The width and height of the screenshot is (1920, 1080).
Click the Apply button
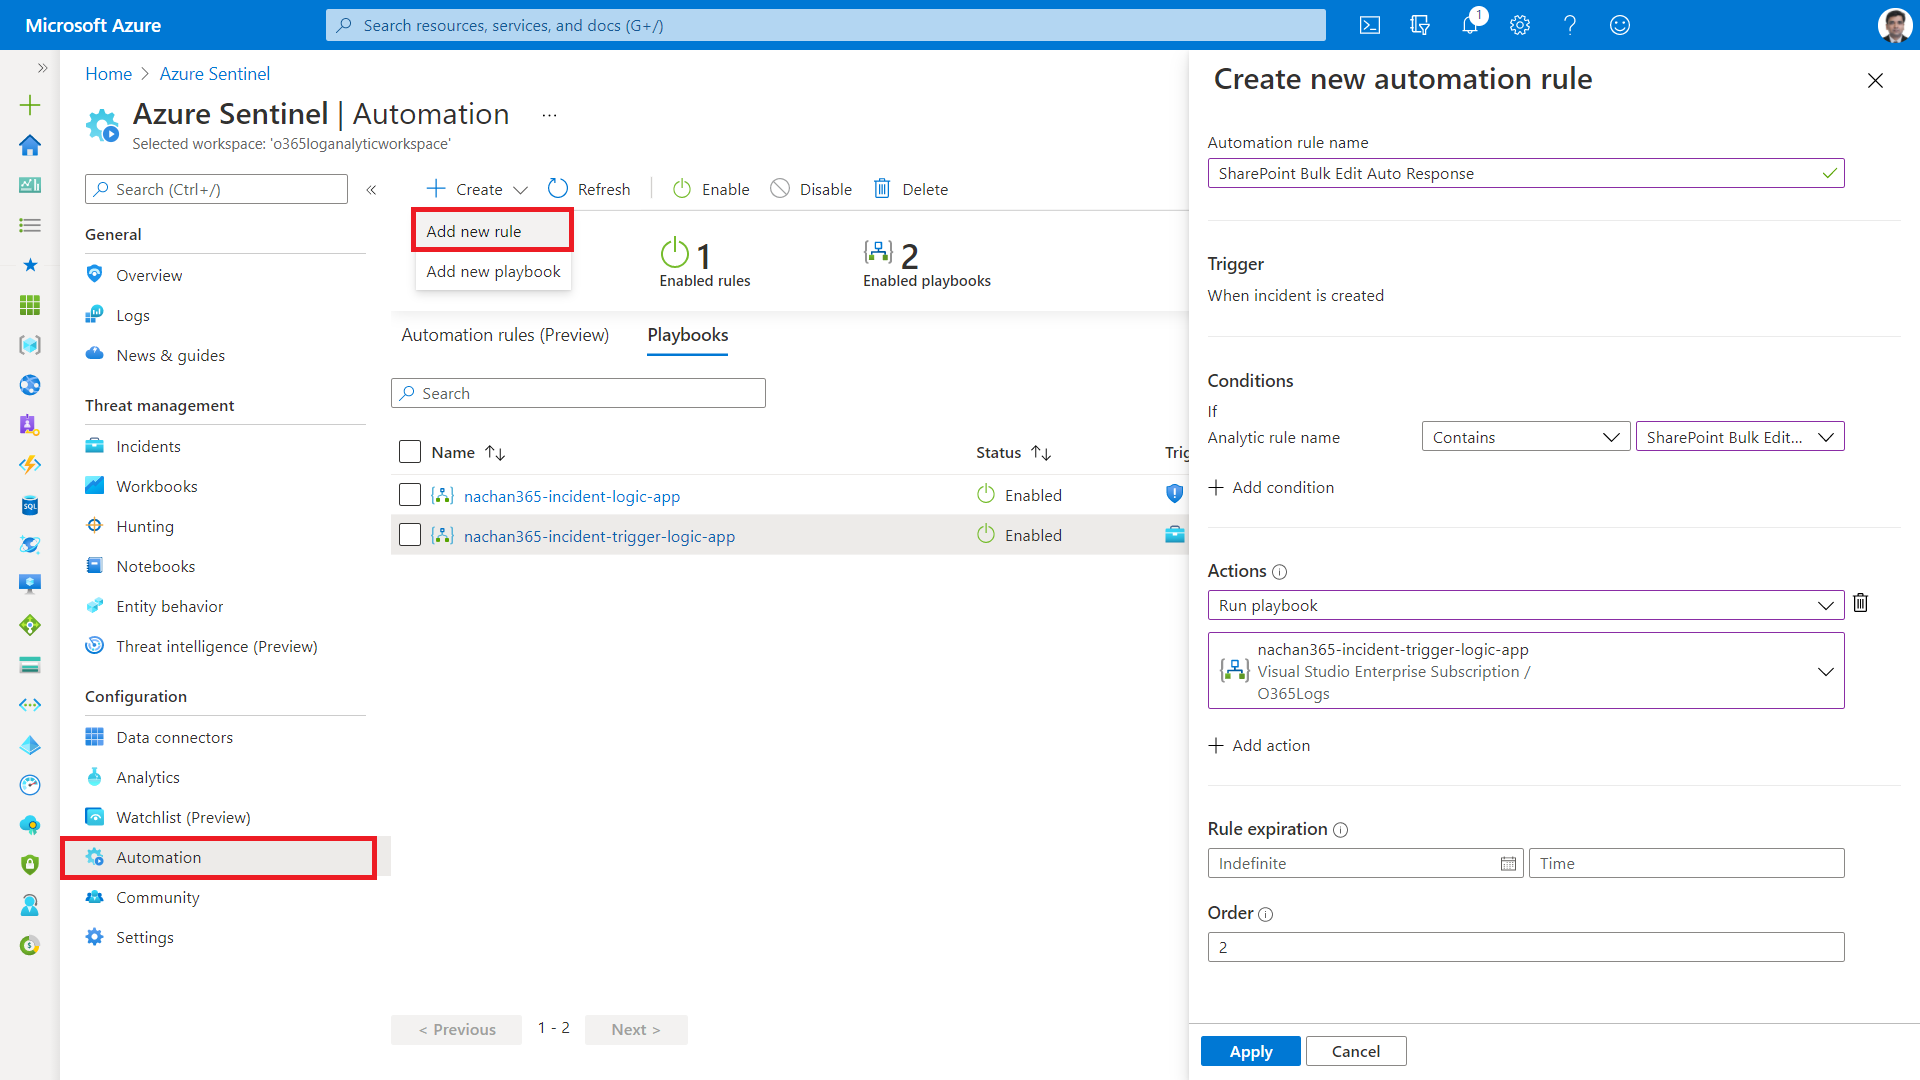tap(1250, 1051)
